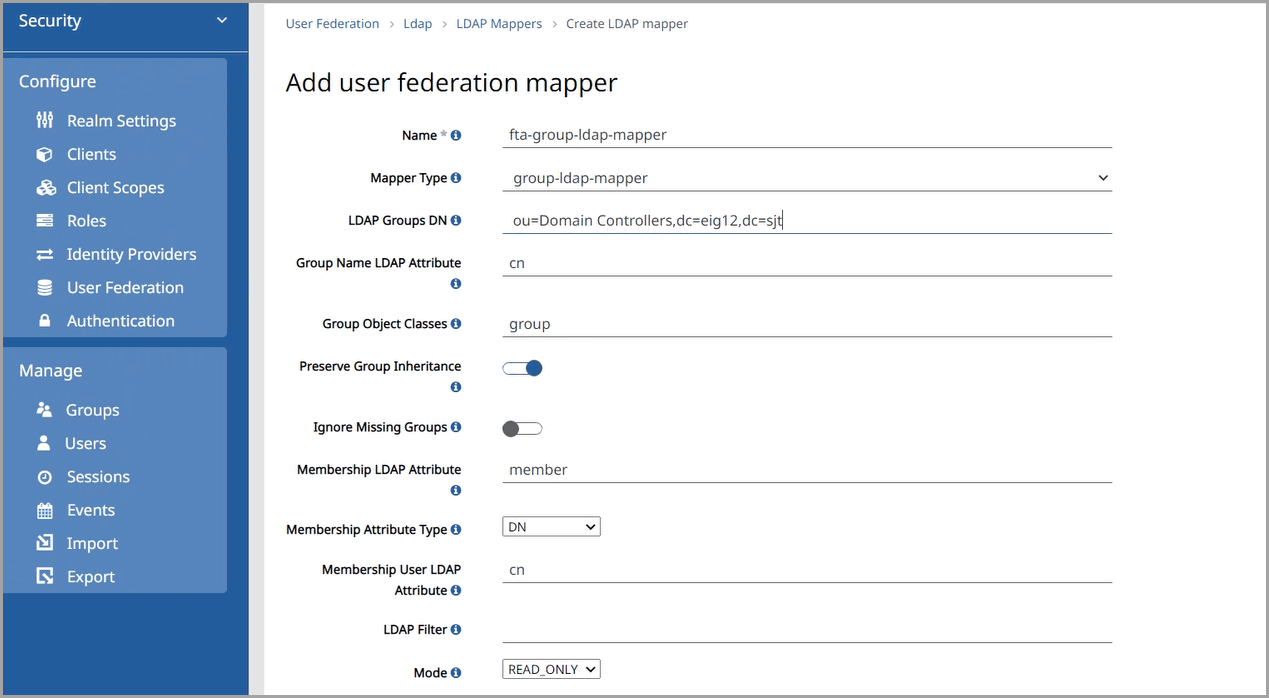Enable the Ignore Missing Groups switch
The image size is (1269, 698).
pos(522,428)
